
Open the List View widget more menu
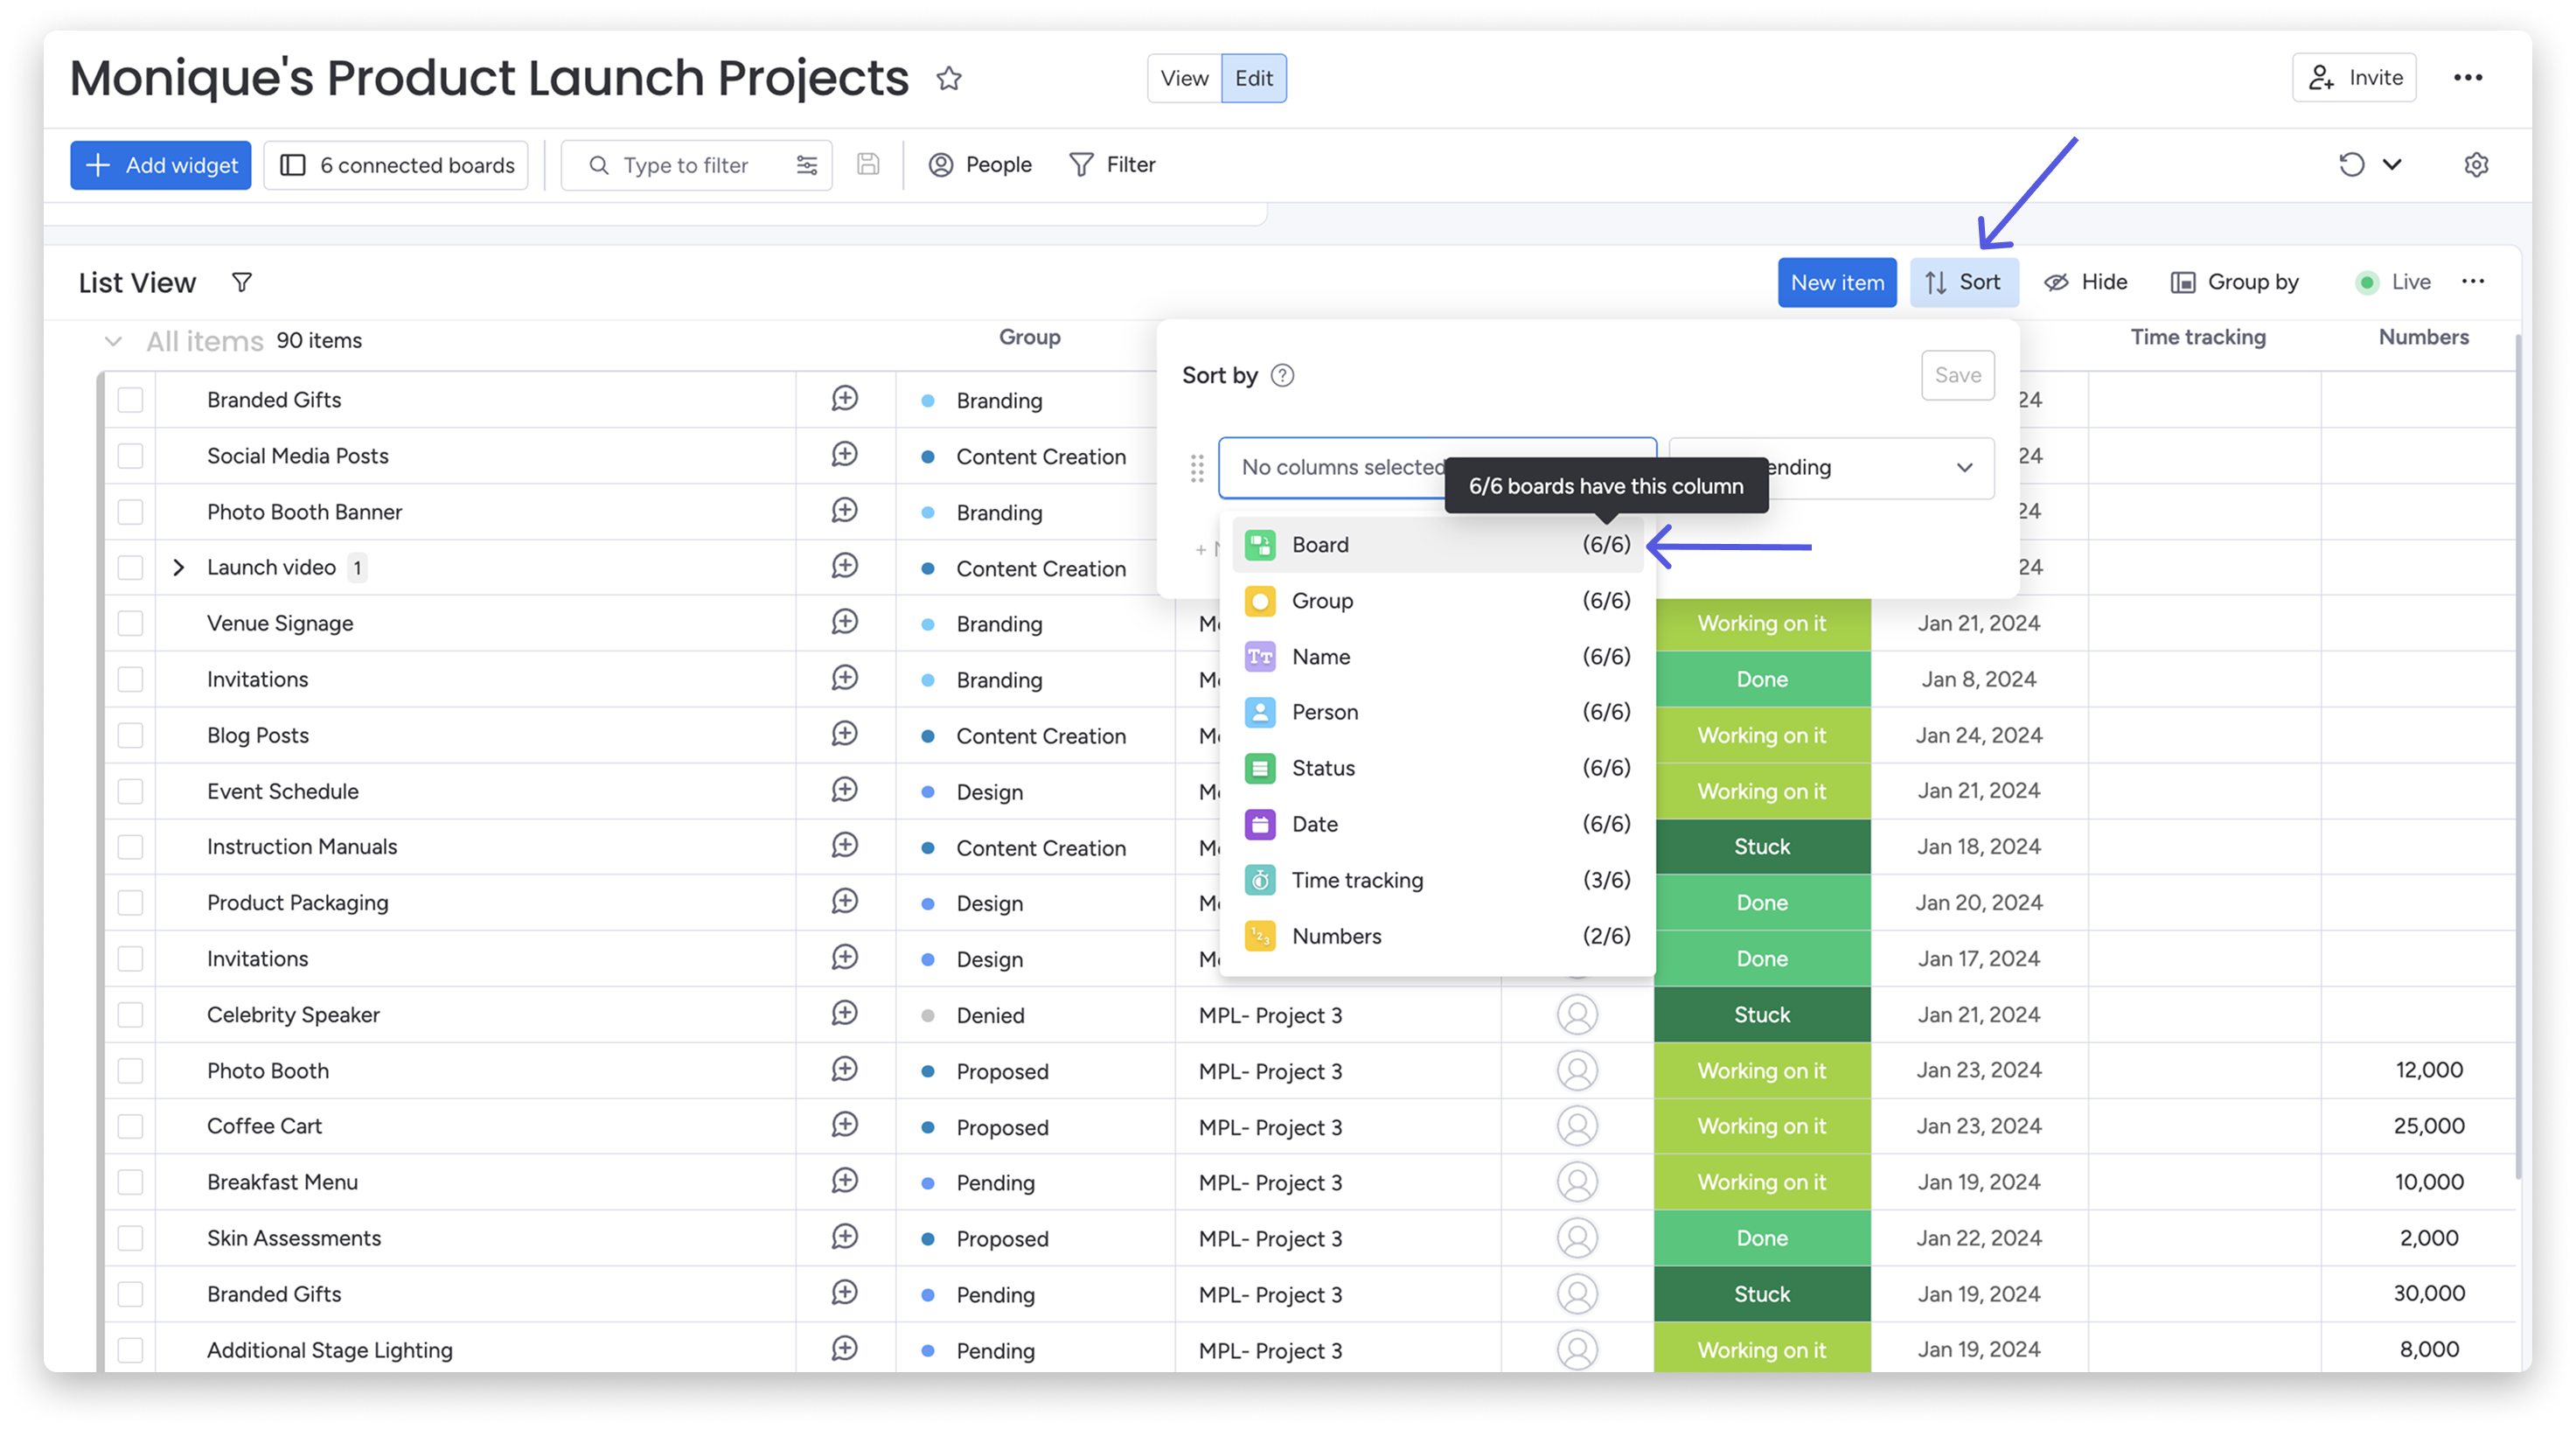tap(2473, 282)
